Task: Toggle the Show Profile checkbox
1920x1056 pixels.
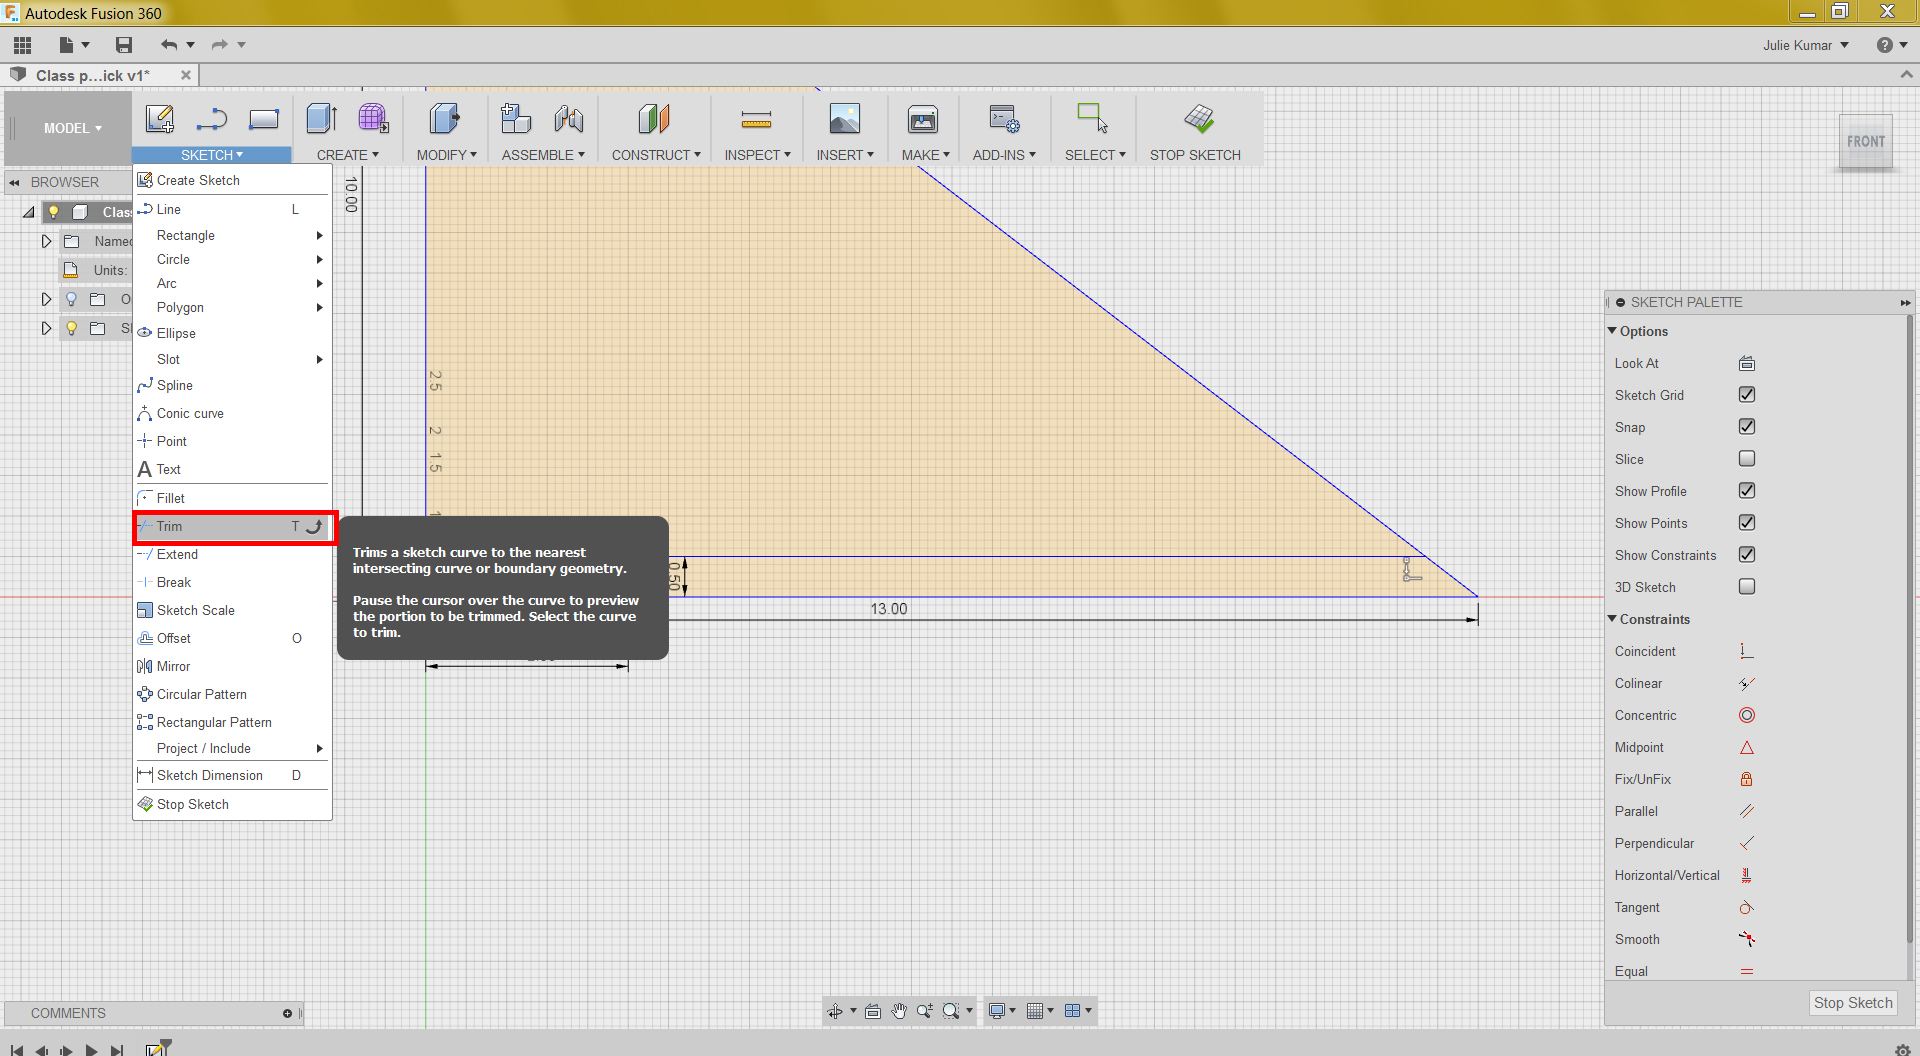Action: tap(1747, 491)
